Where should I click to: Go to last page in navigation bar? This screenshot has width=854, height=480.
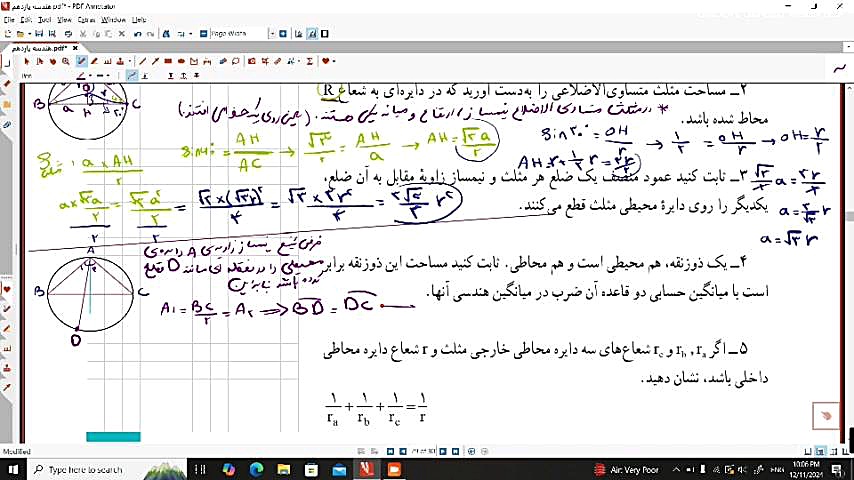(x=456, y=451)
